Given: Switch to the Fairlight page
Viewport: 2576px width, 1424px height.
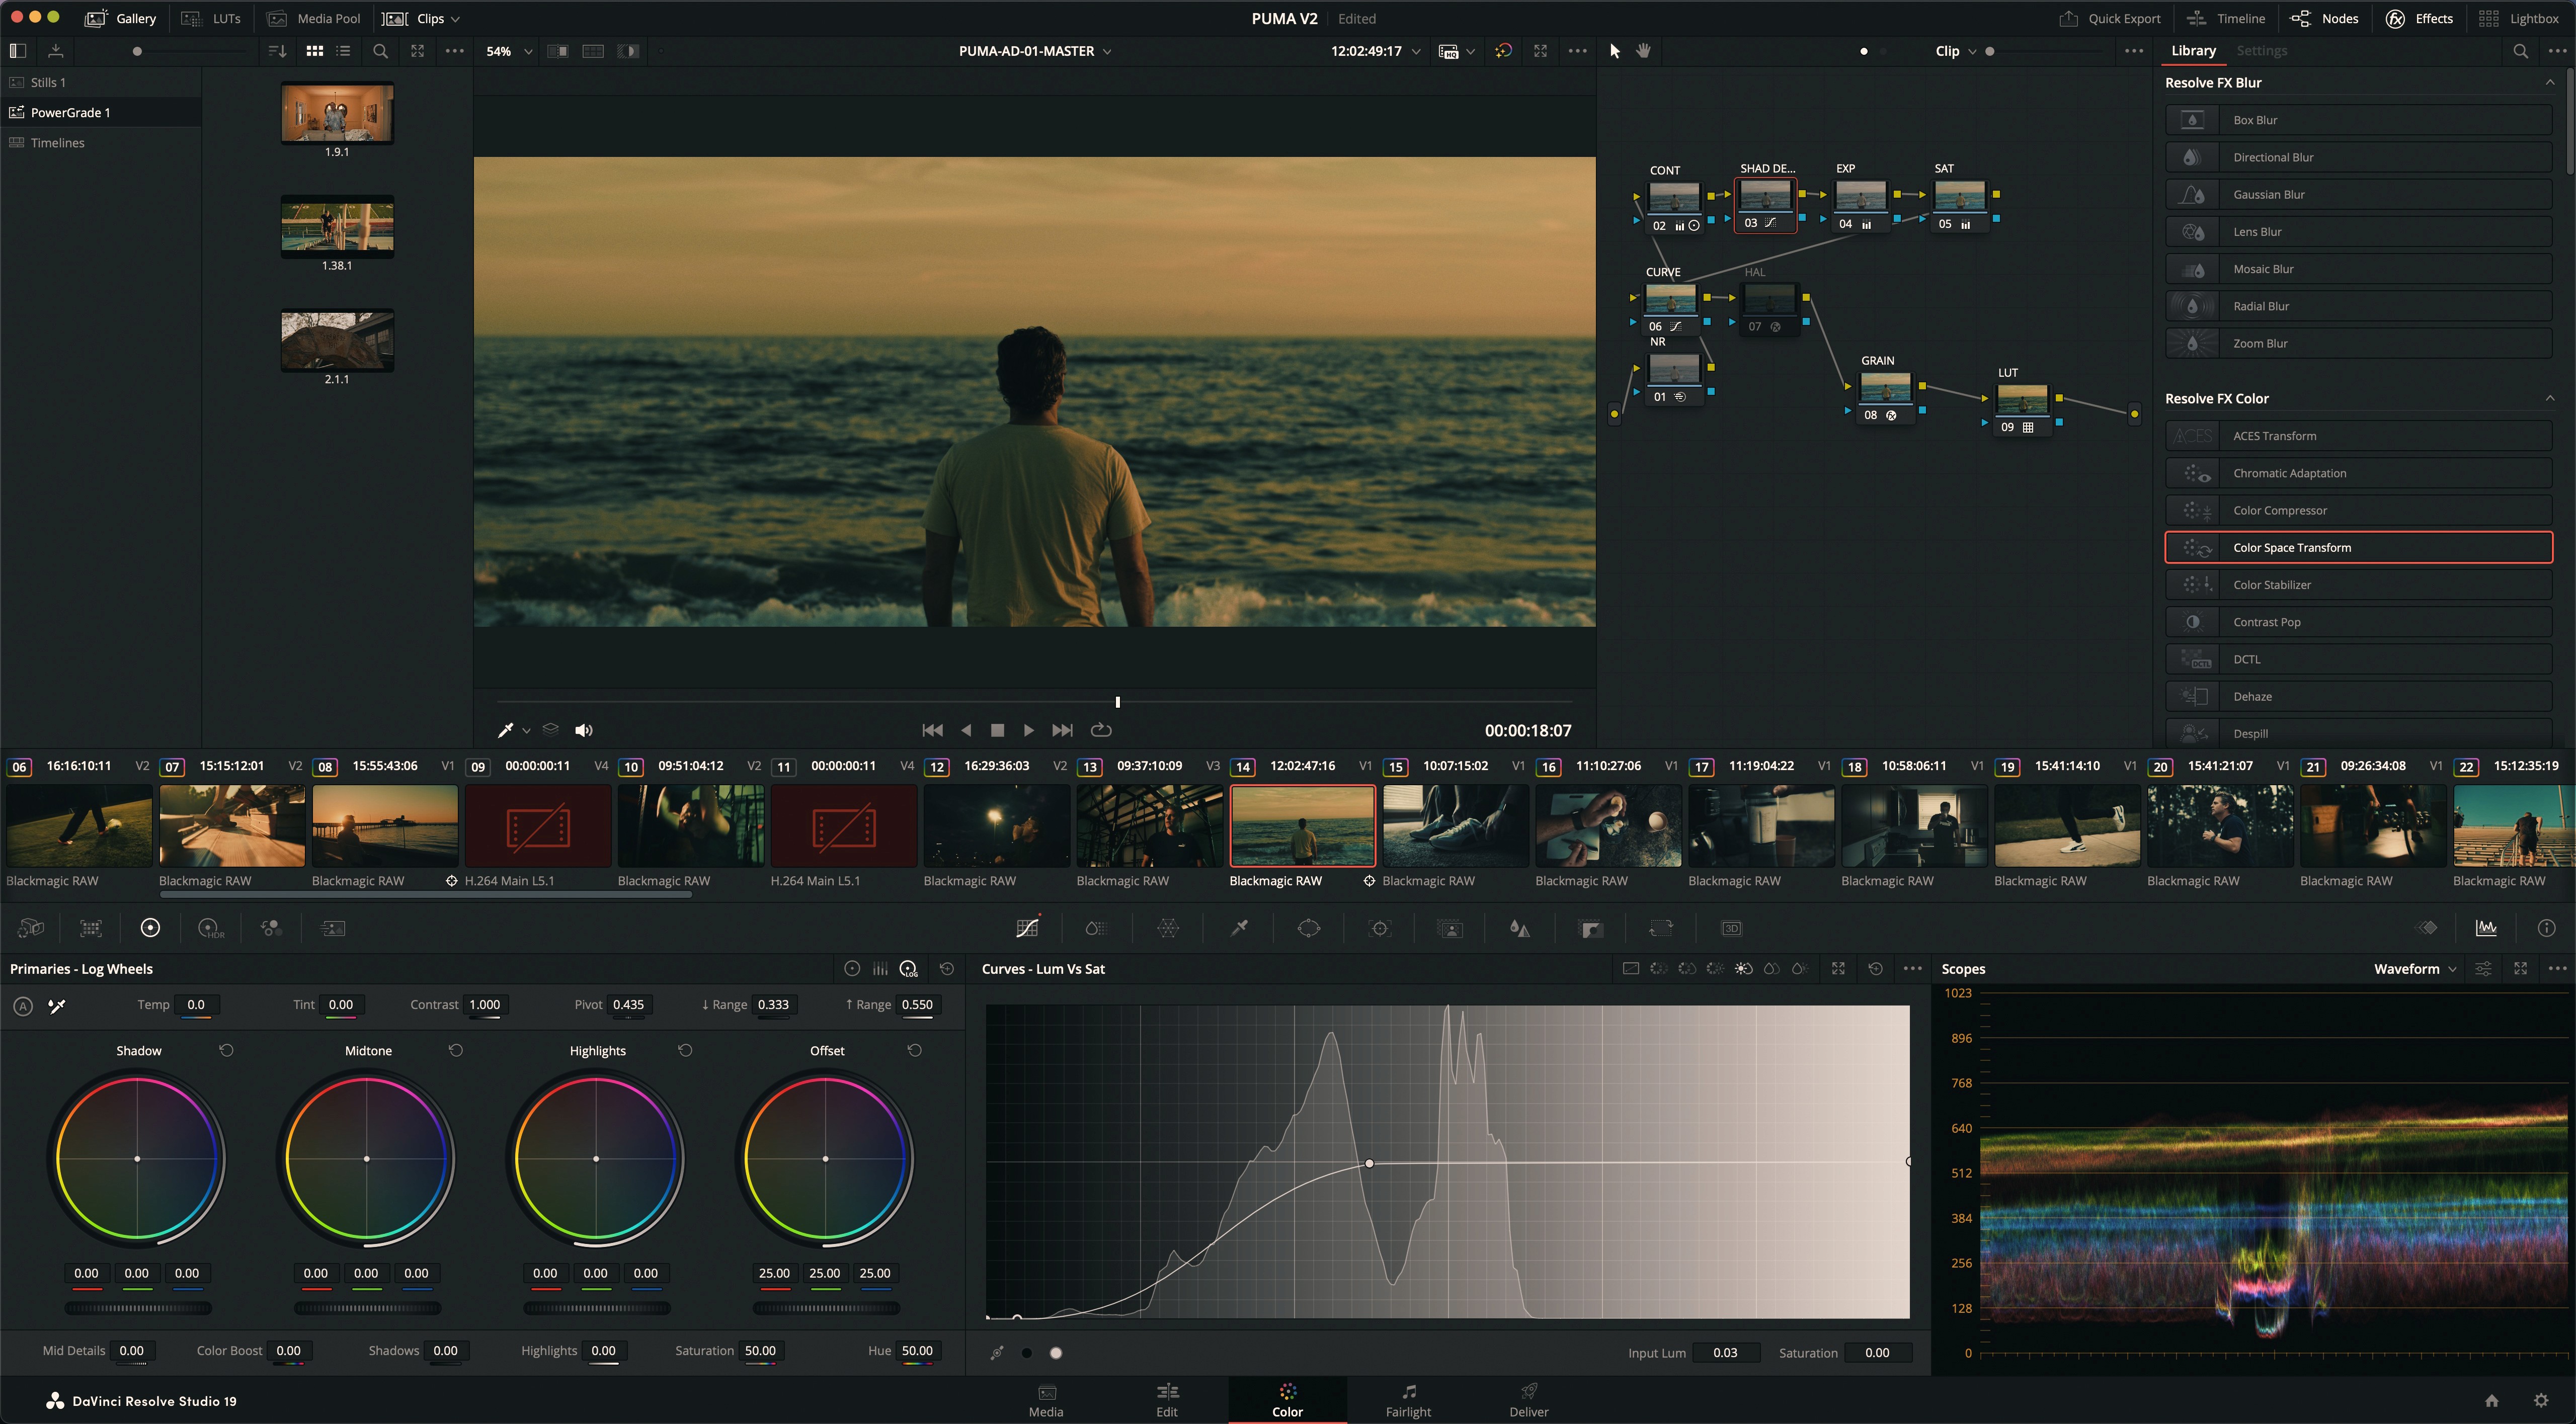Looking at the screenshot, I should (x=1407, y=1399).
